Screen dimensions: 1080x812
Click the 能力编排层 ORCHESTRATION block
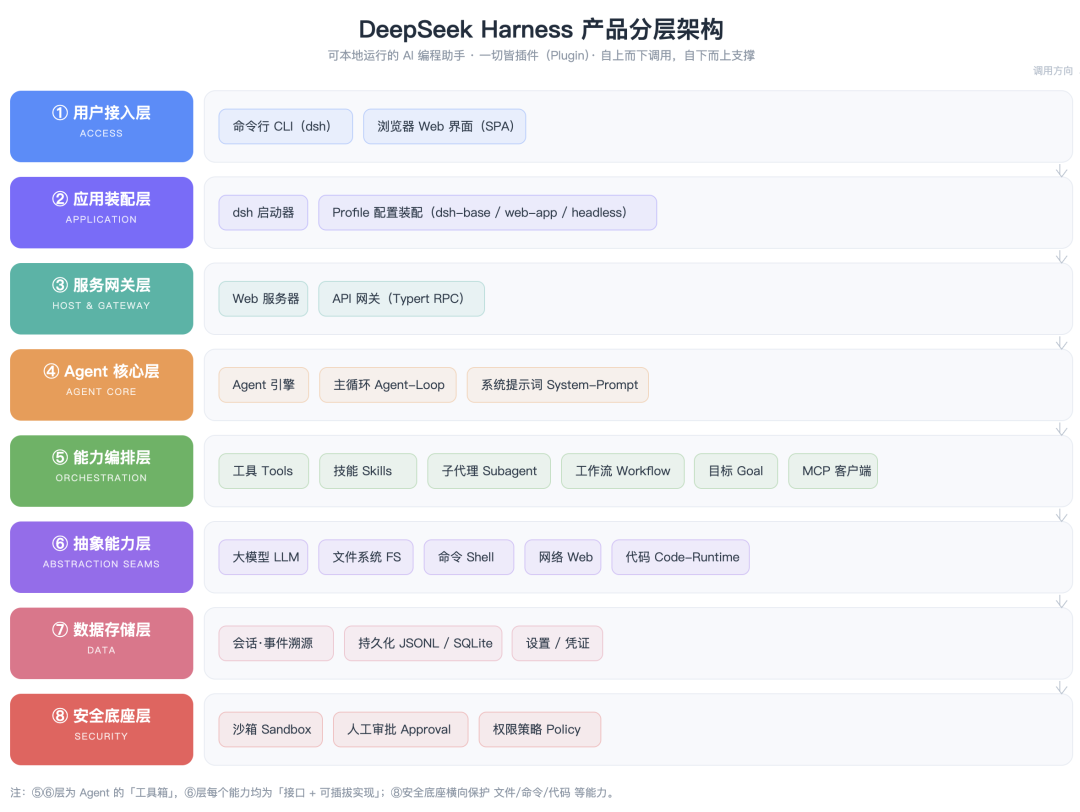pos(101,470)
